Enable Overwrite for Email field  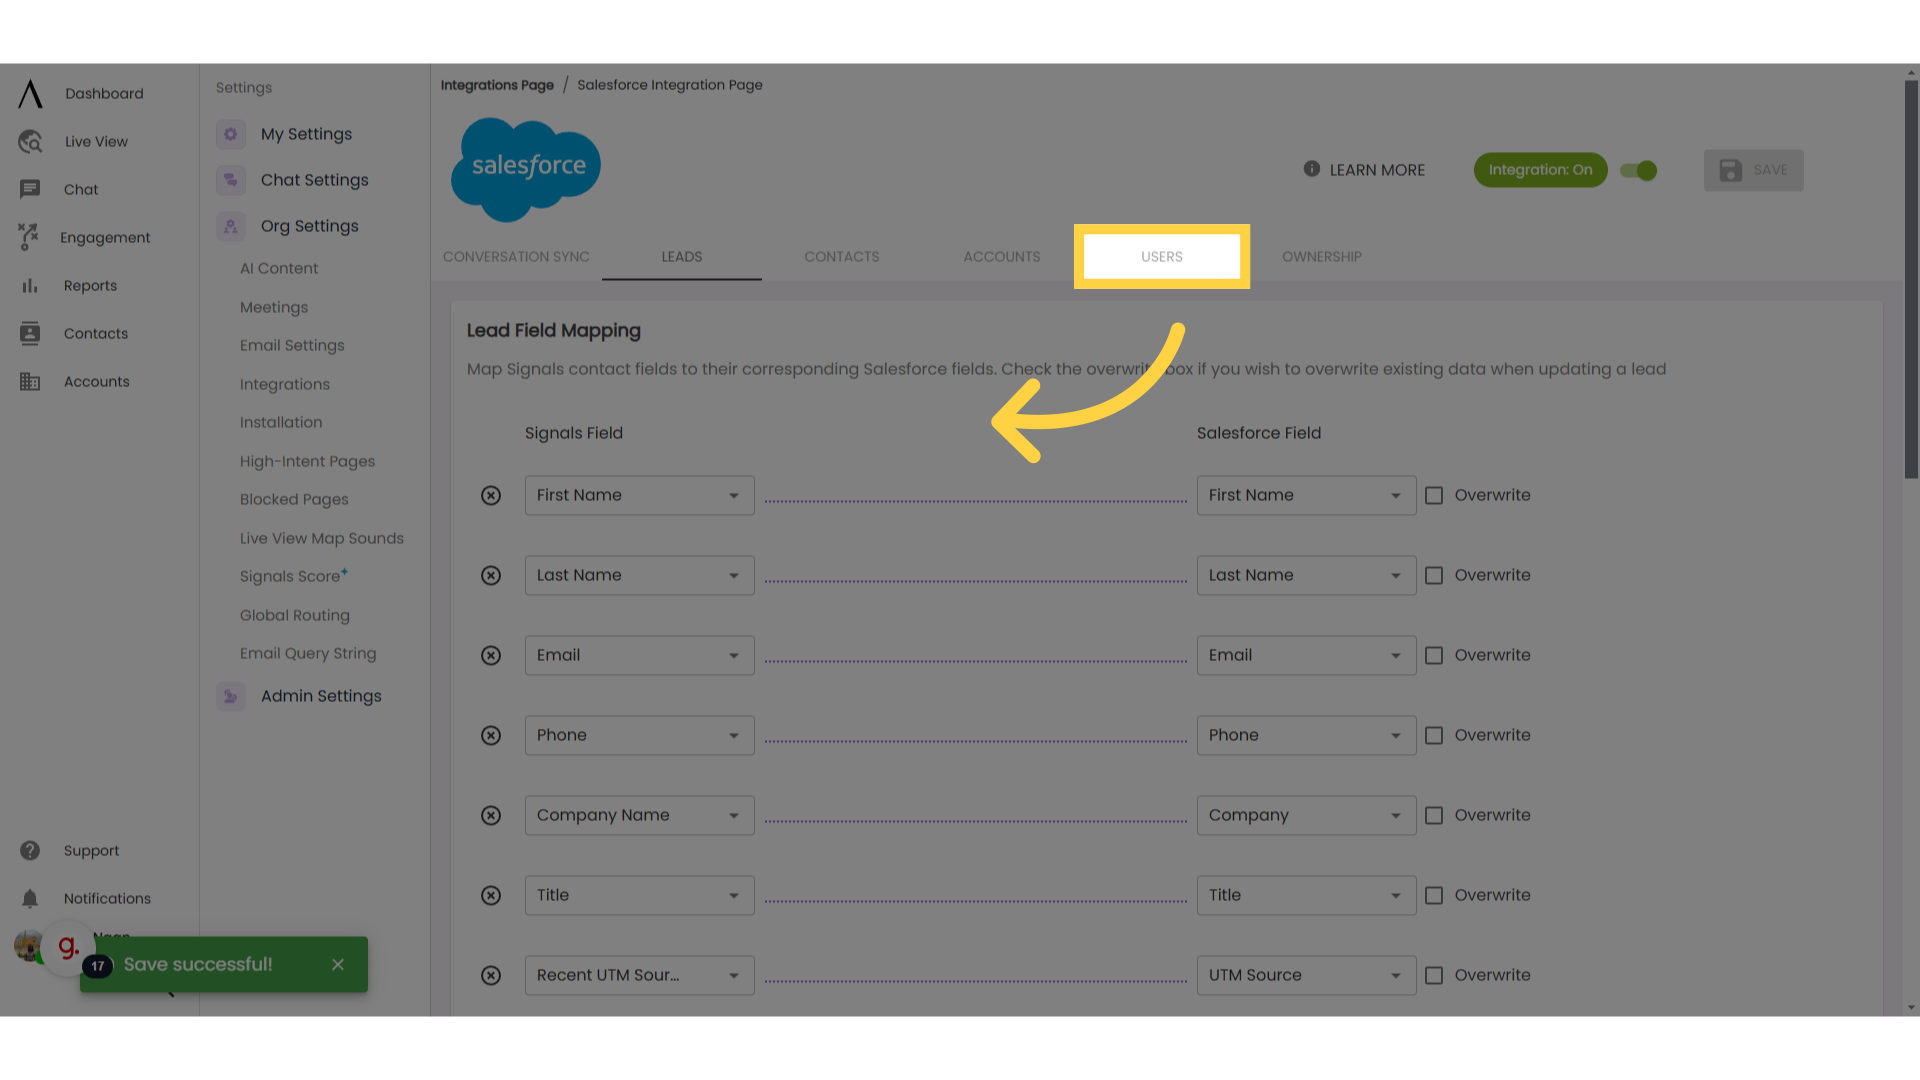coord(1435,655)
